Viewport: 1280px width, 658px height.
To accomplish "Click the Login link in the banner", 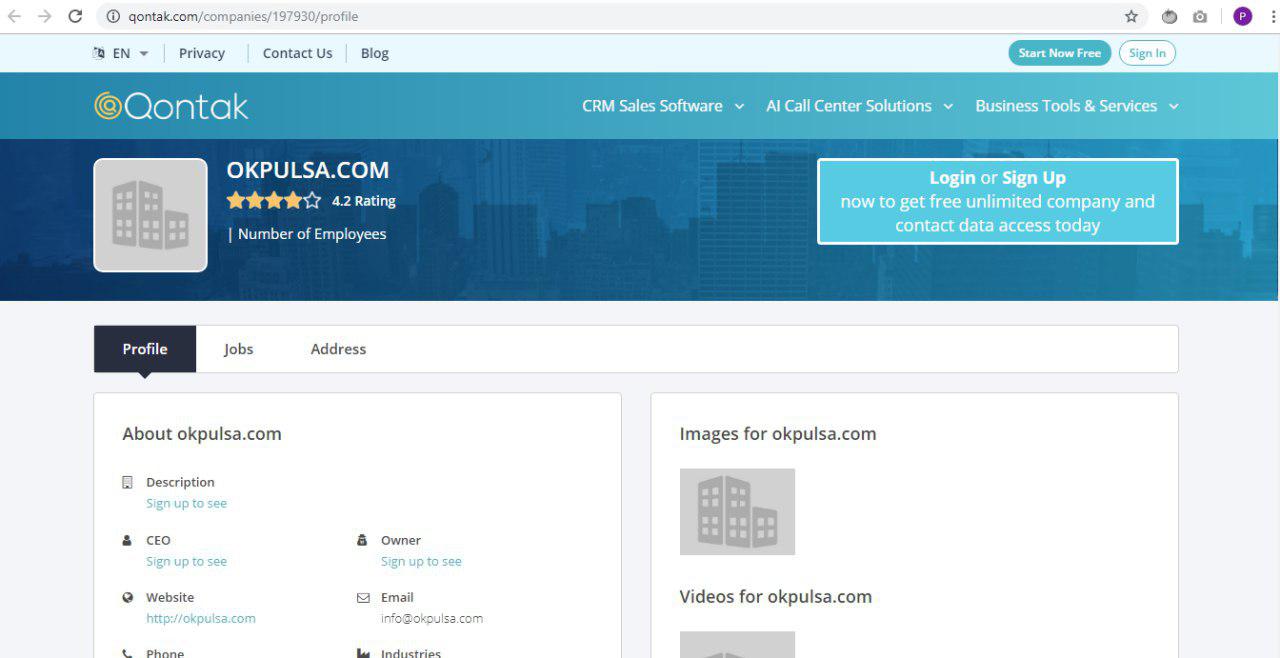I will [952, 178].
